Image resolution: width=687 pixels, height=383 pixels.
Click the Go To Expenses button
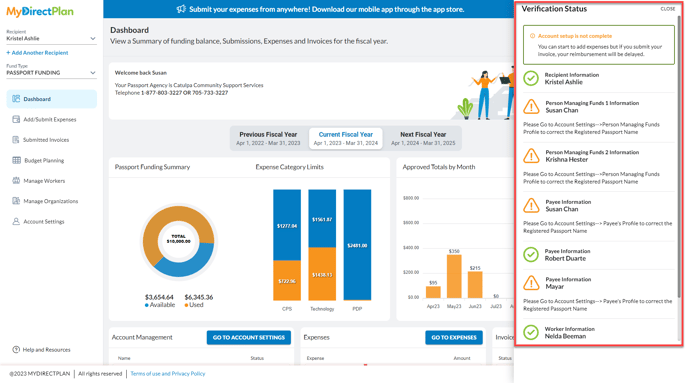pos(454,337)
